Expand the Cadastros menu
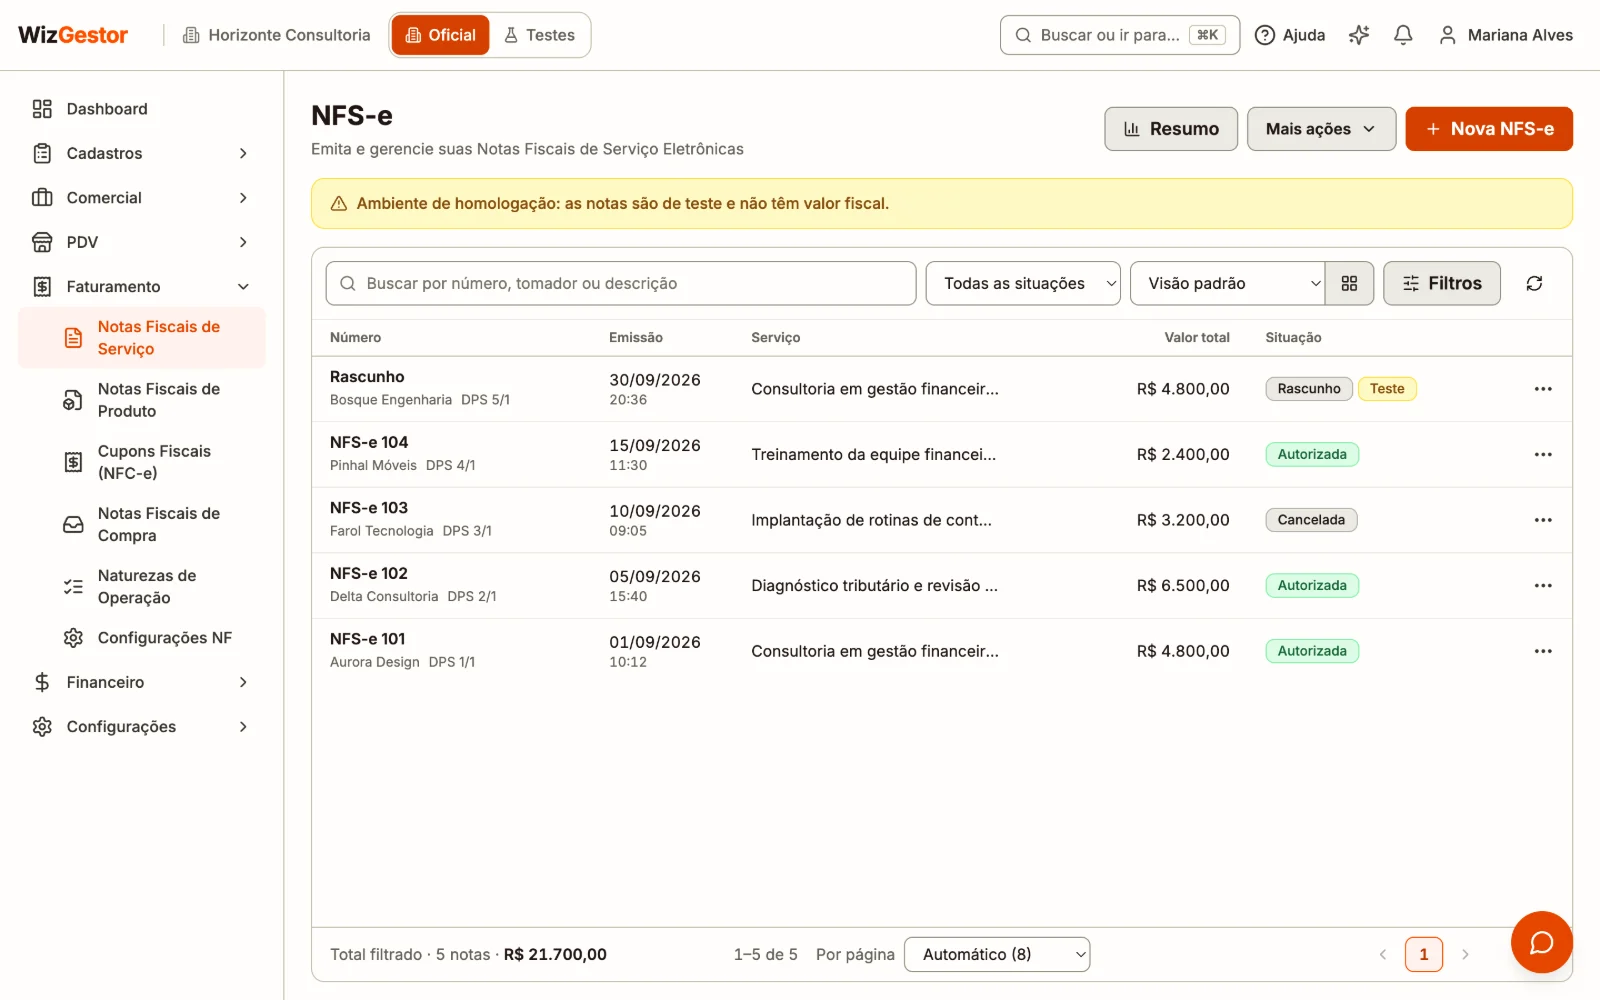The image size is (1600, 1000). (x=140, y=153)
